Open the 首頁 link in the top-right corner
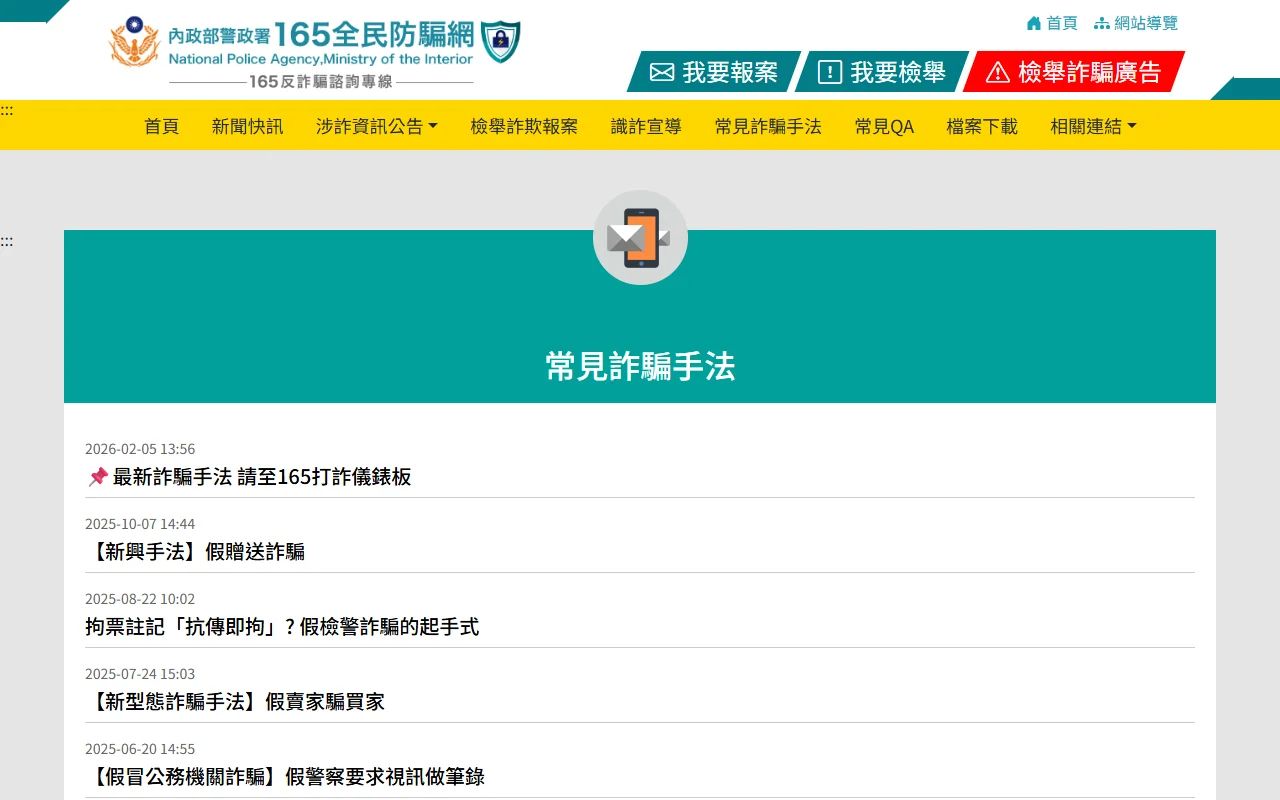 pos(1062,23)
